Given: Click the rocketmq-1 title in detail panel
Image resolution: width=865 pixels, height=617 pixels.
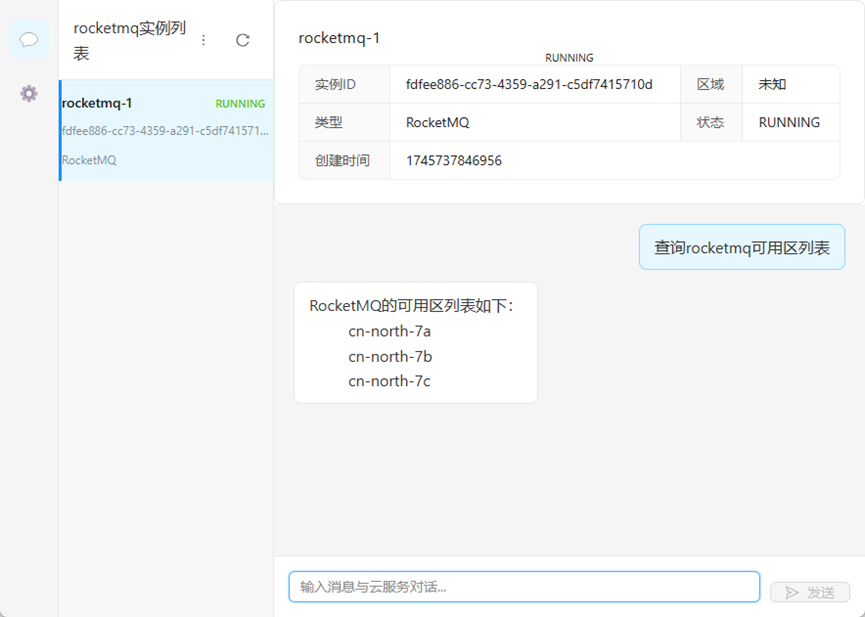Looking at the screenshot, I should [x=339, y=38].
